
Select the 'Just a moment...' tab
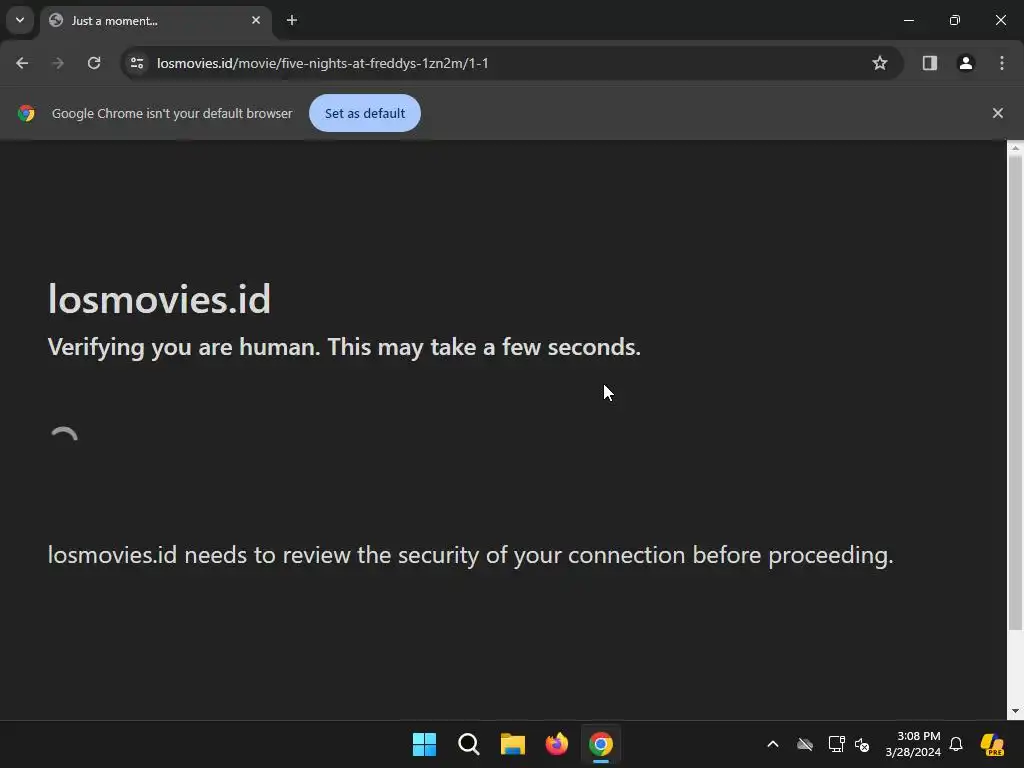(x=156, y=21)
